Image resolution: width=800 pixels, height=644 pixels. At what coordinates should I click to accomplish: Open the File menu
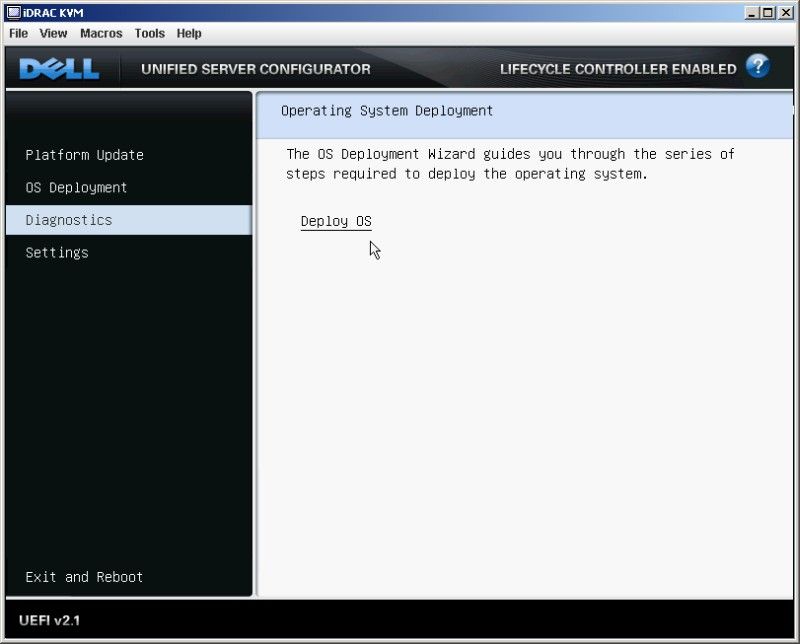(x=18, y=34)
